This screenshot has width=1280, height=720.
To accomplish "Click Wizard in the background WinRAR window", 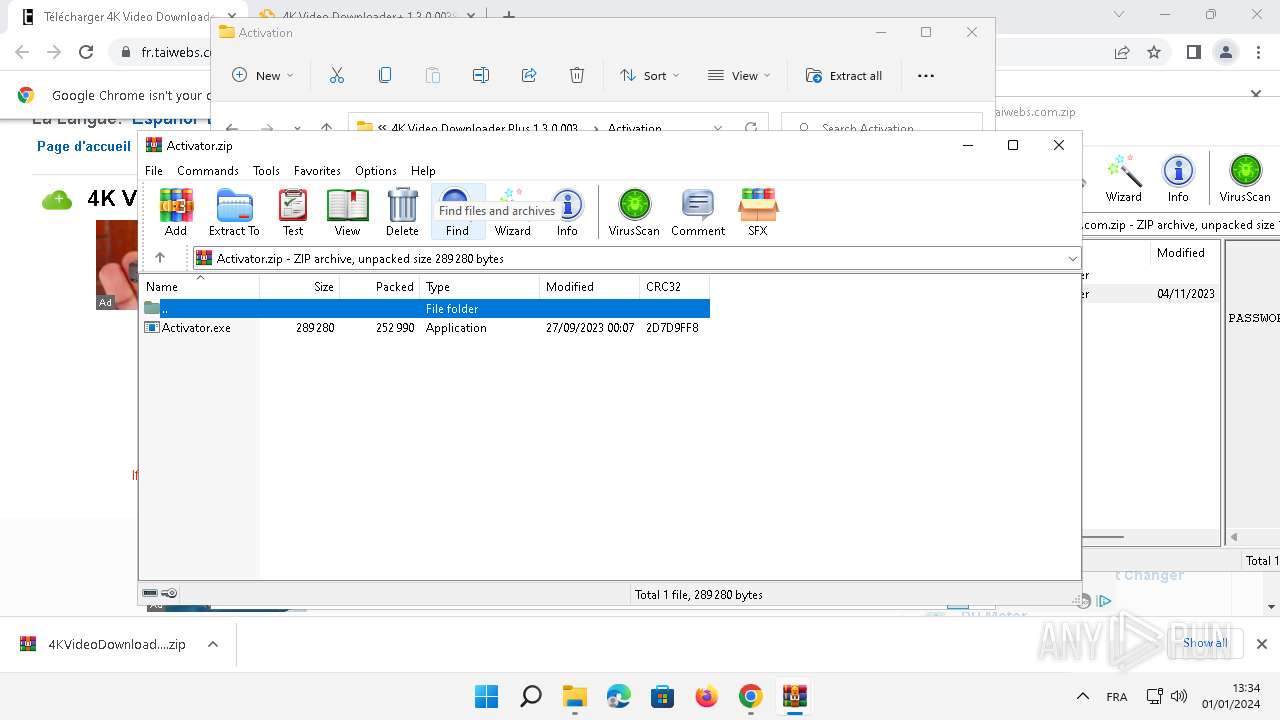I will [1124, 180].
